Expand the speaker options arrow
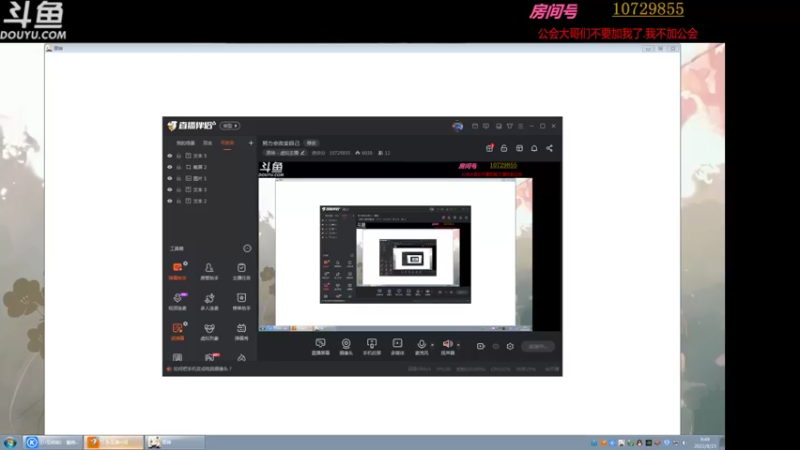This screenshot has width=800, height=450. 458,345
